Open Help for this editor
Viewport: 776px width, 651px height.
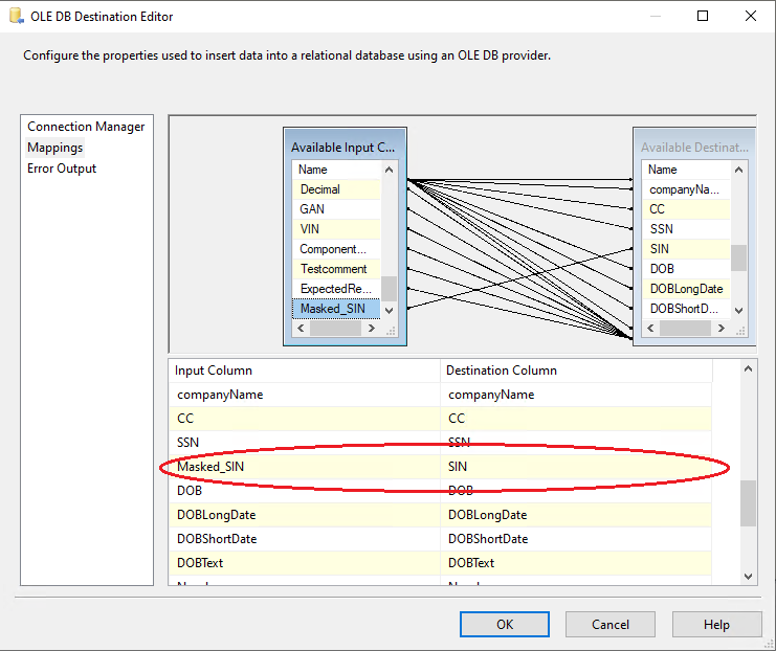click(716, 624)
